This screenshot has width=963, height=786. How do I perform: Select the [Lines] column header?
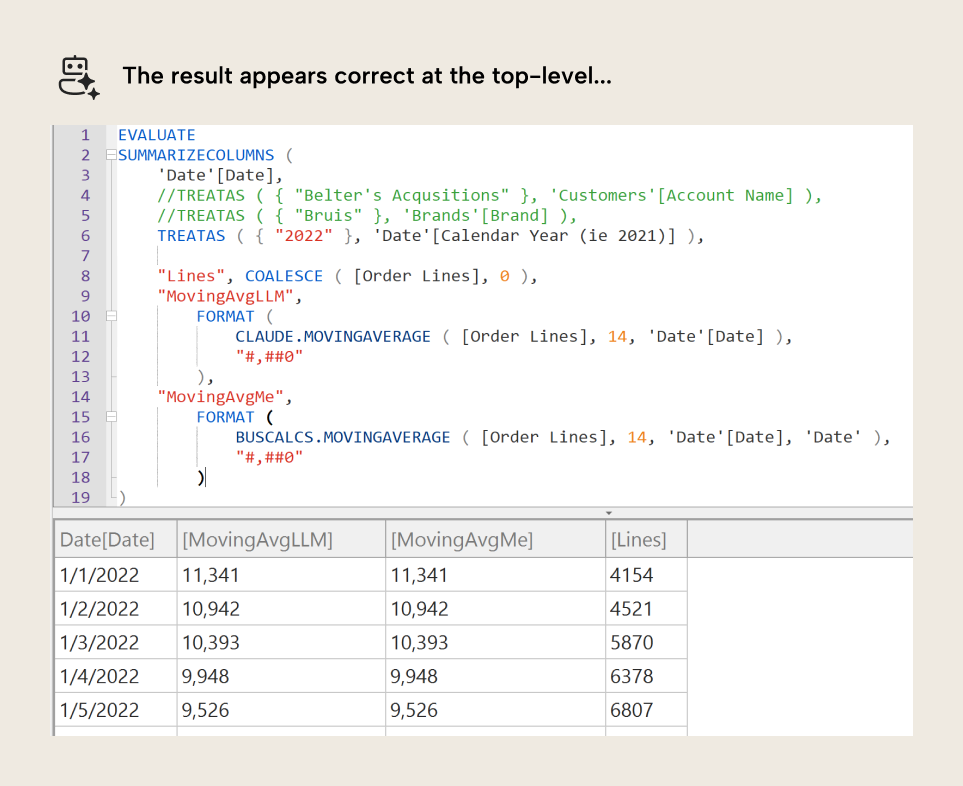[x=638, y=540]
